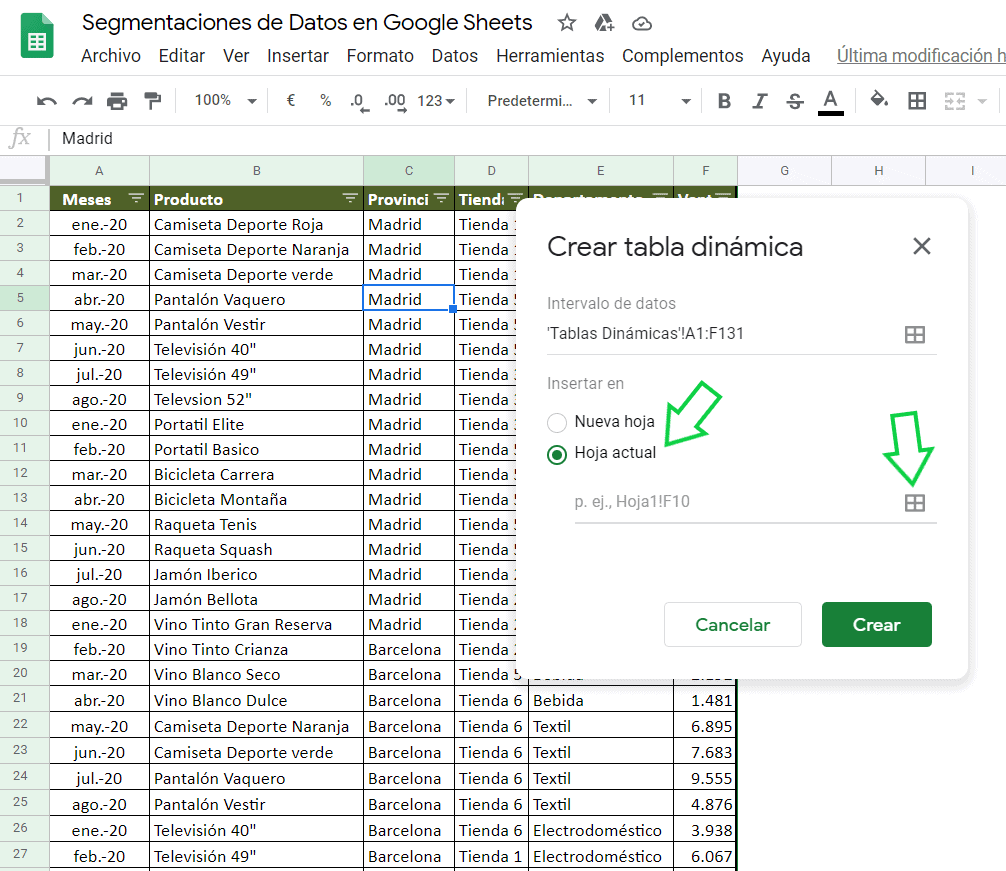Image resolution: width=1006 pixels, height=871 pixels.
Task: Open filter for Meses column
Action: click(x=136, y=198)
